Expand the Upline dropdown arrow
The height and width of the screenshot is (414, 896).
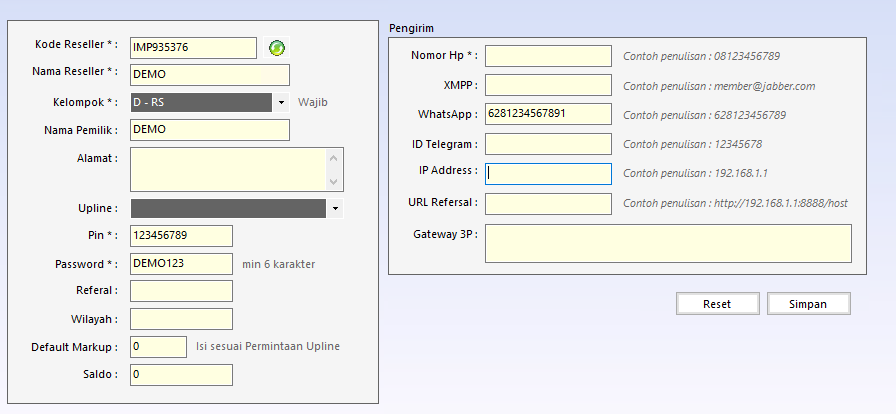[335, 208]
